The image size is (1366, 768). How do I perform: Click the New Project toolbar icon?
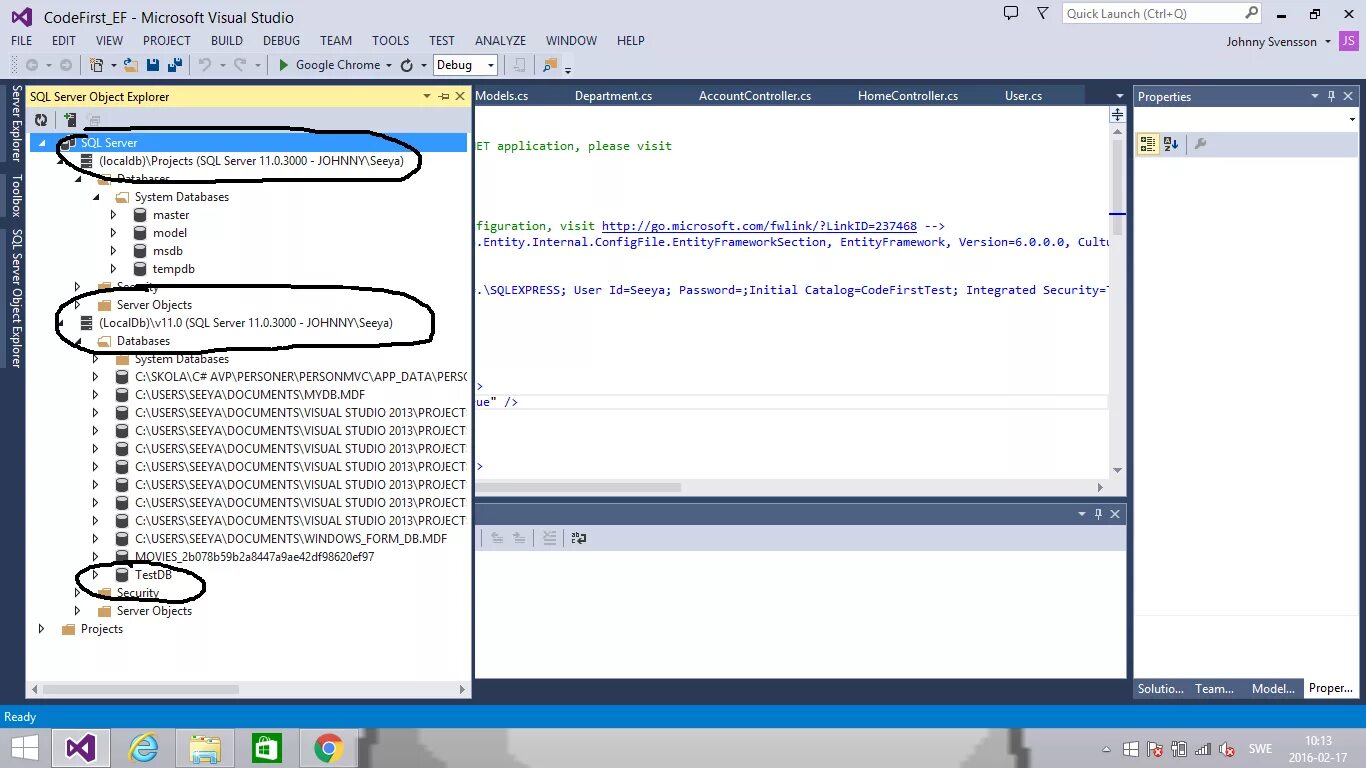coord(97,65)
